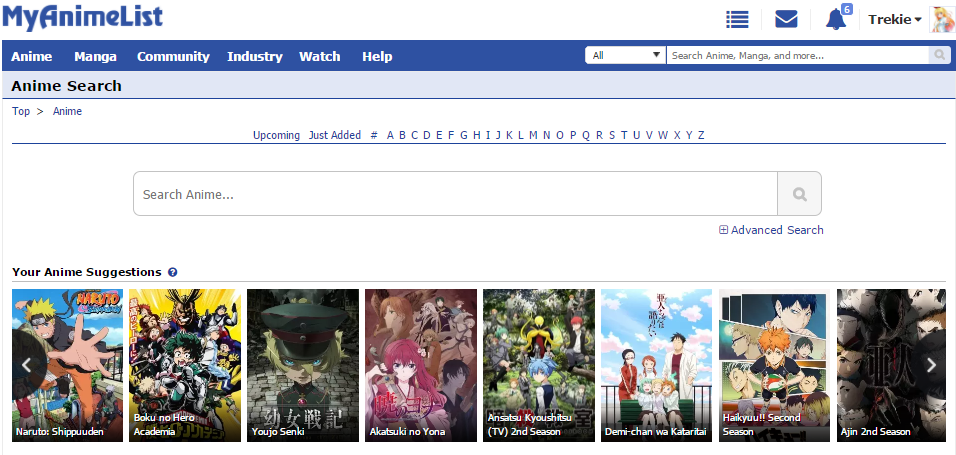The image size is (956, 455).
Task: Open the Anime menu in navigation bar
Action: pyautogui.click(x=32, y=57)
